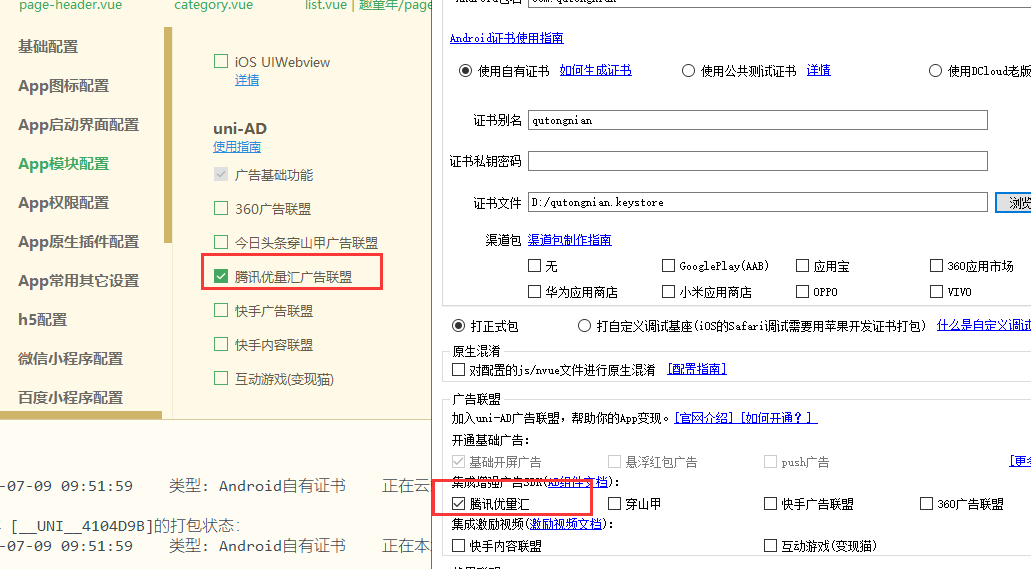Viewport: 1031px width, 569px height.
Task: Select 使用DCloud老版 certificate radio
Action: [935, 70]
